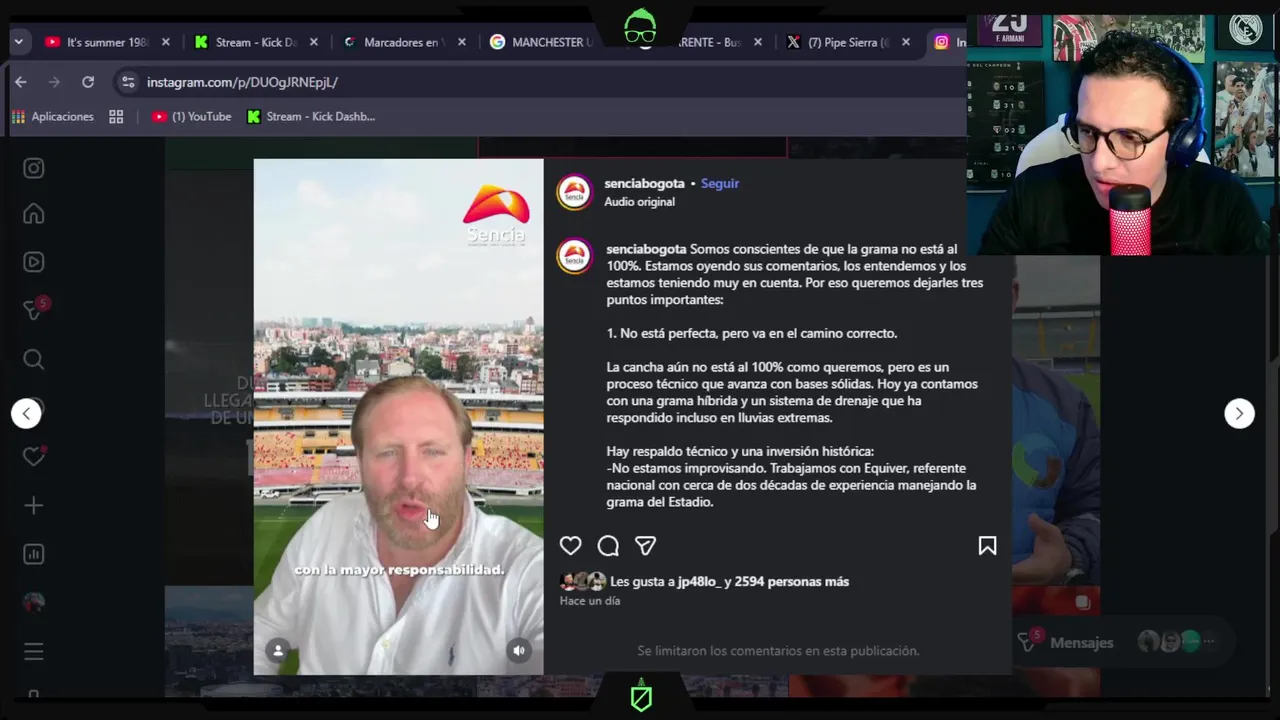Open senciabogota username in caption
1280x720 pixels.
pyautogui.click(x=646, y=249)
